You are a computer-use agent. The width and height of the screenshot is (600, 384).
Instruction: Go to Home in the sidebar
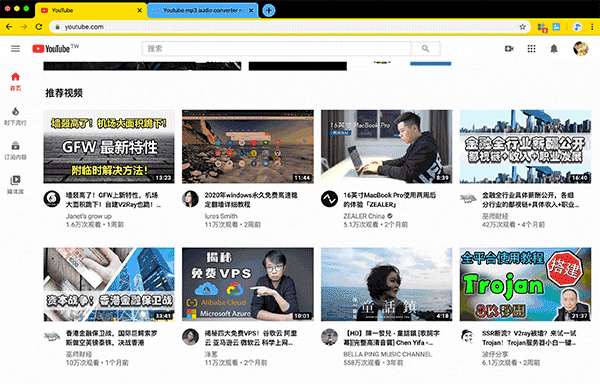15,81
